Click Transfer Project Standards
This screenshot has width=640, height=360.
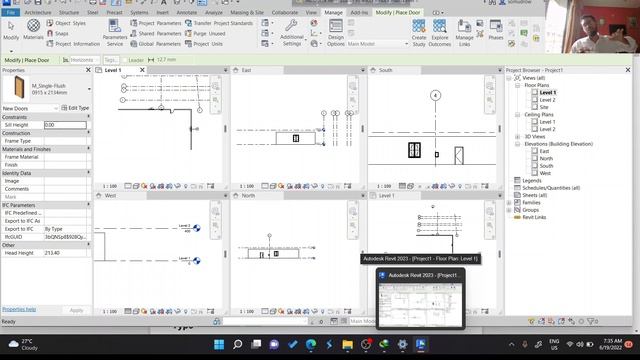[219, 23]
